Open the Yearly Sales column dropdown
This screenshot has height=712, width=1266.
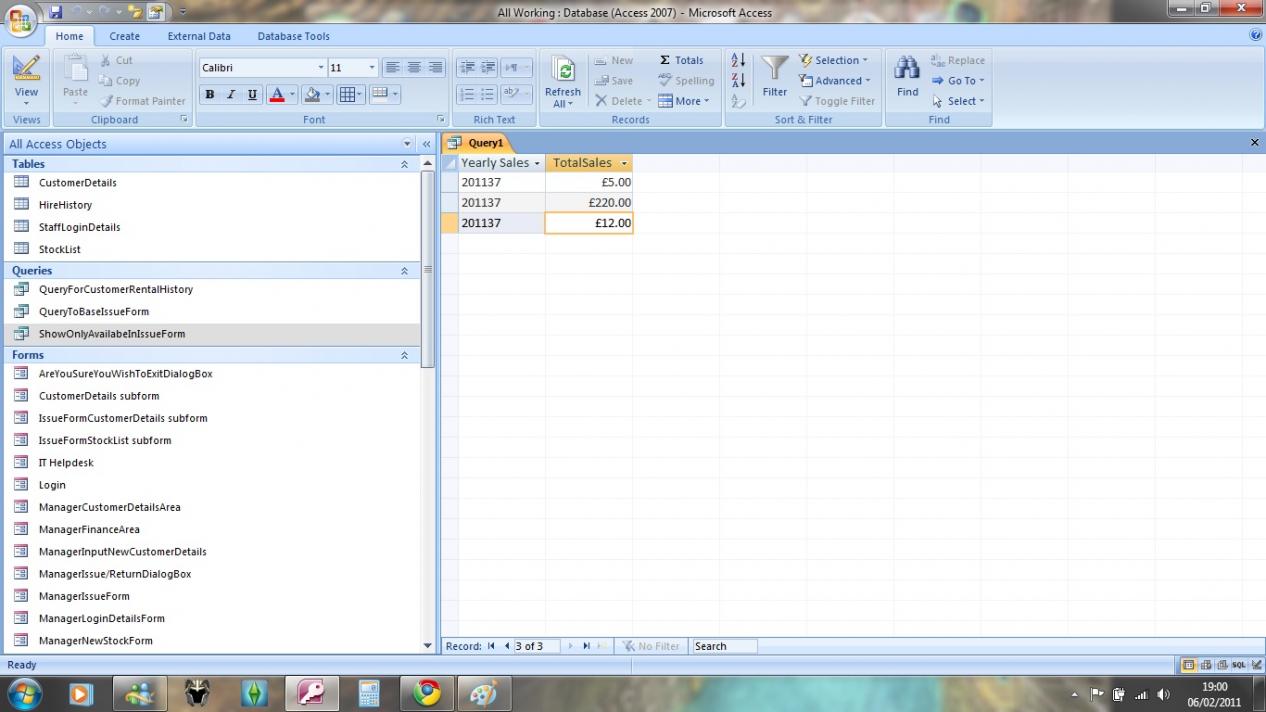pos(537,163)
